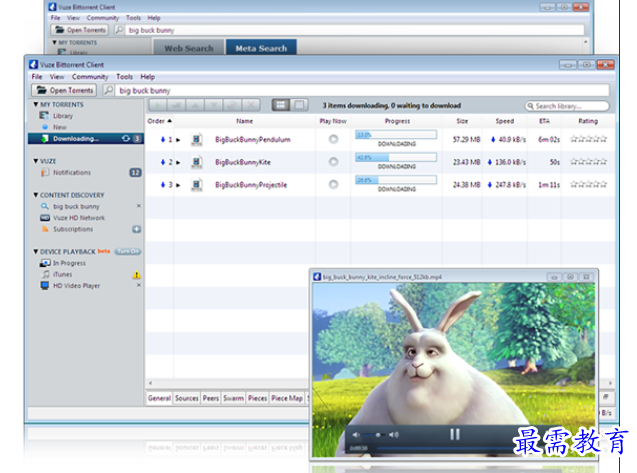The width and height of the screenshot is (637, 473).
Task: Remove the HD Video Player entry
Action: pyautogui.click(x=139, y=285)
